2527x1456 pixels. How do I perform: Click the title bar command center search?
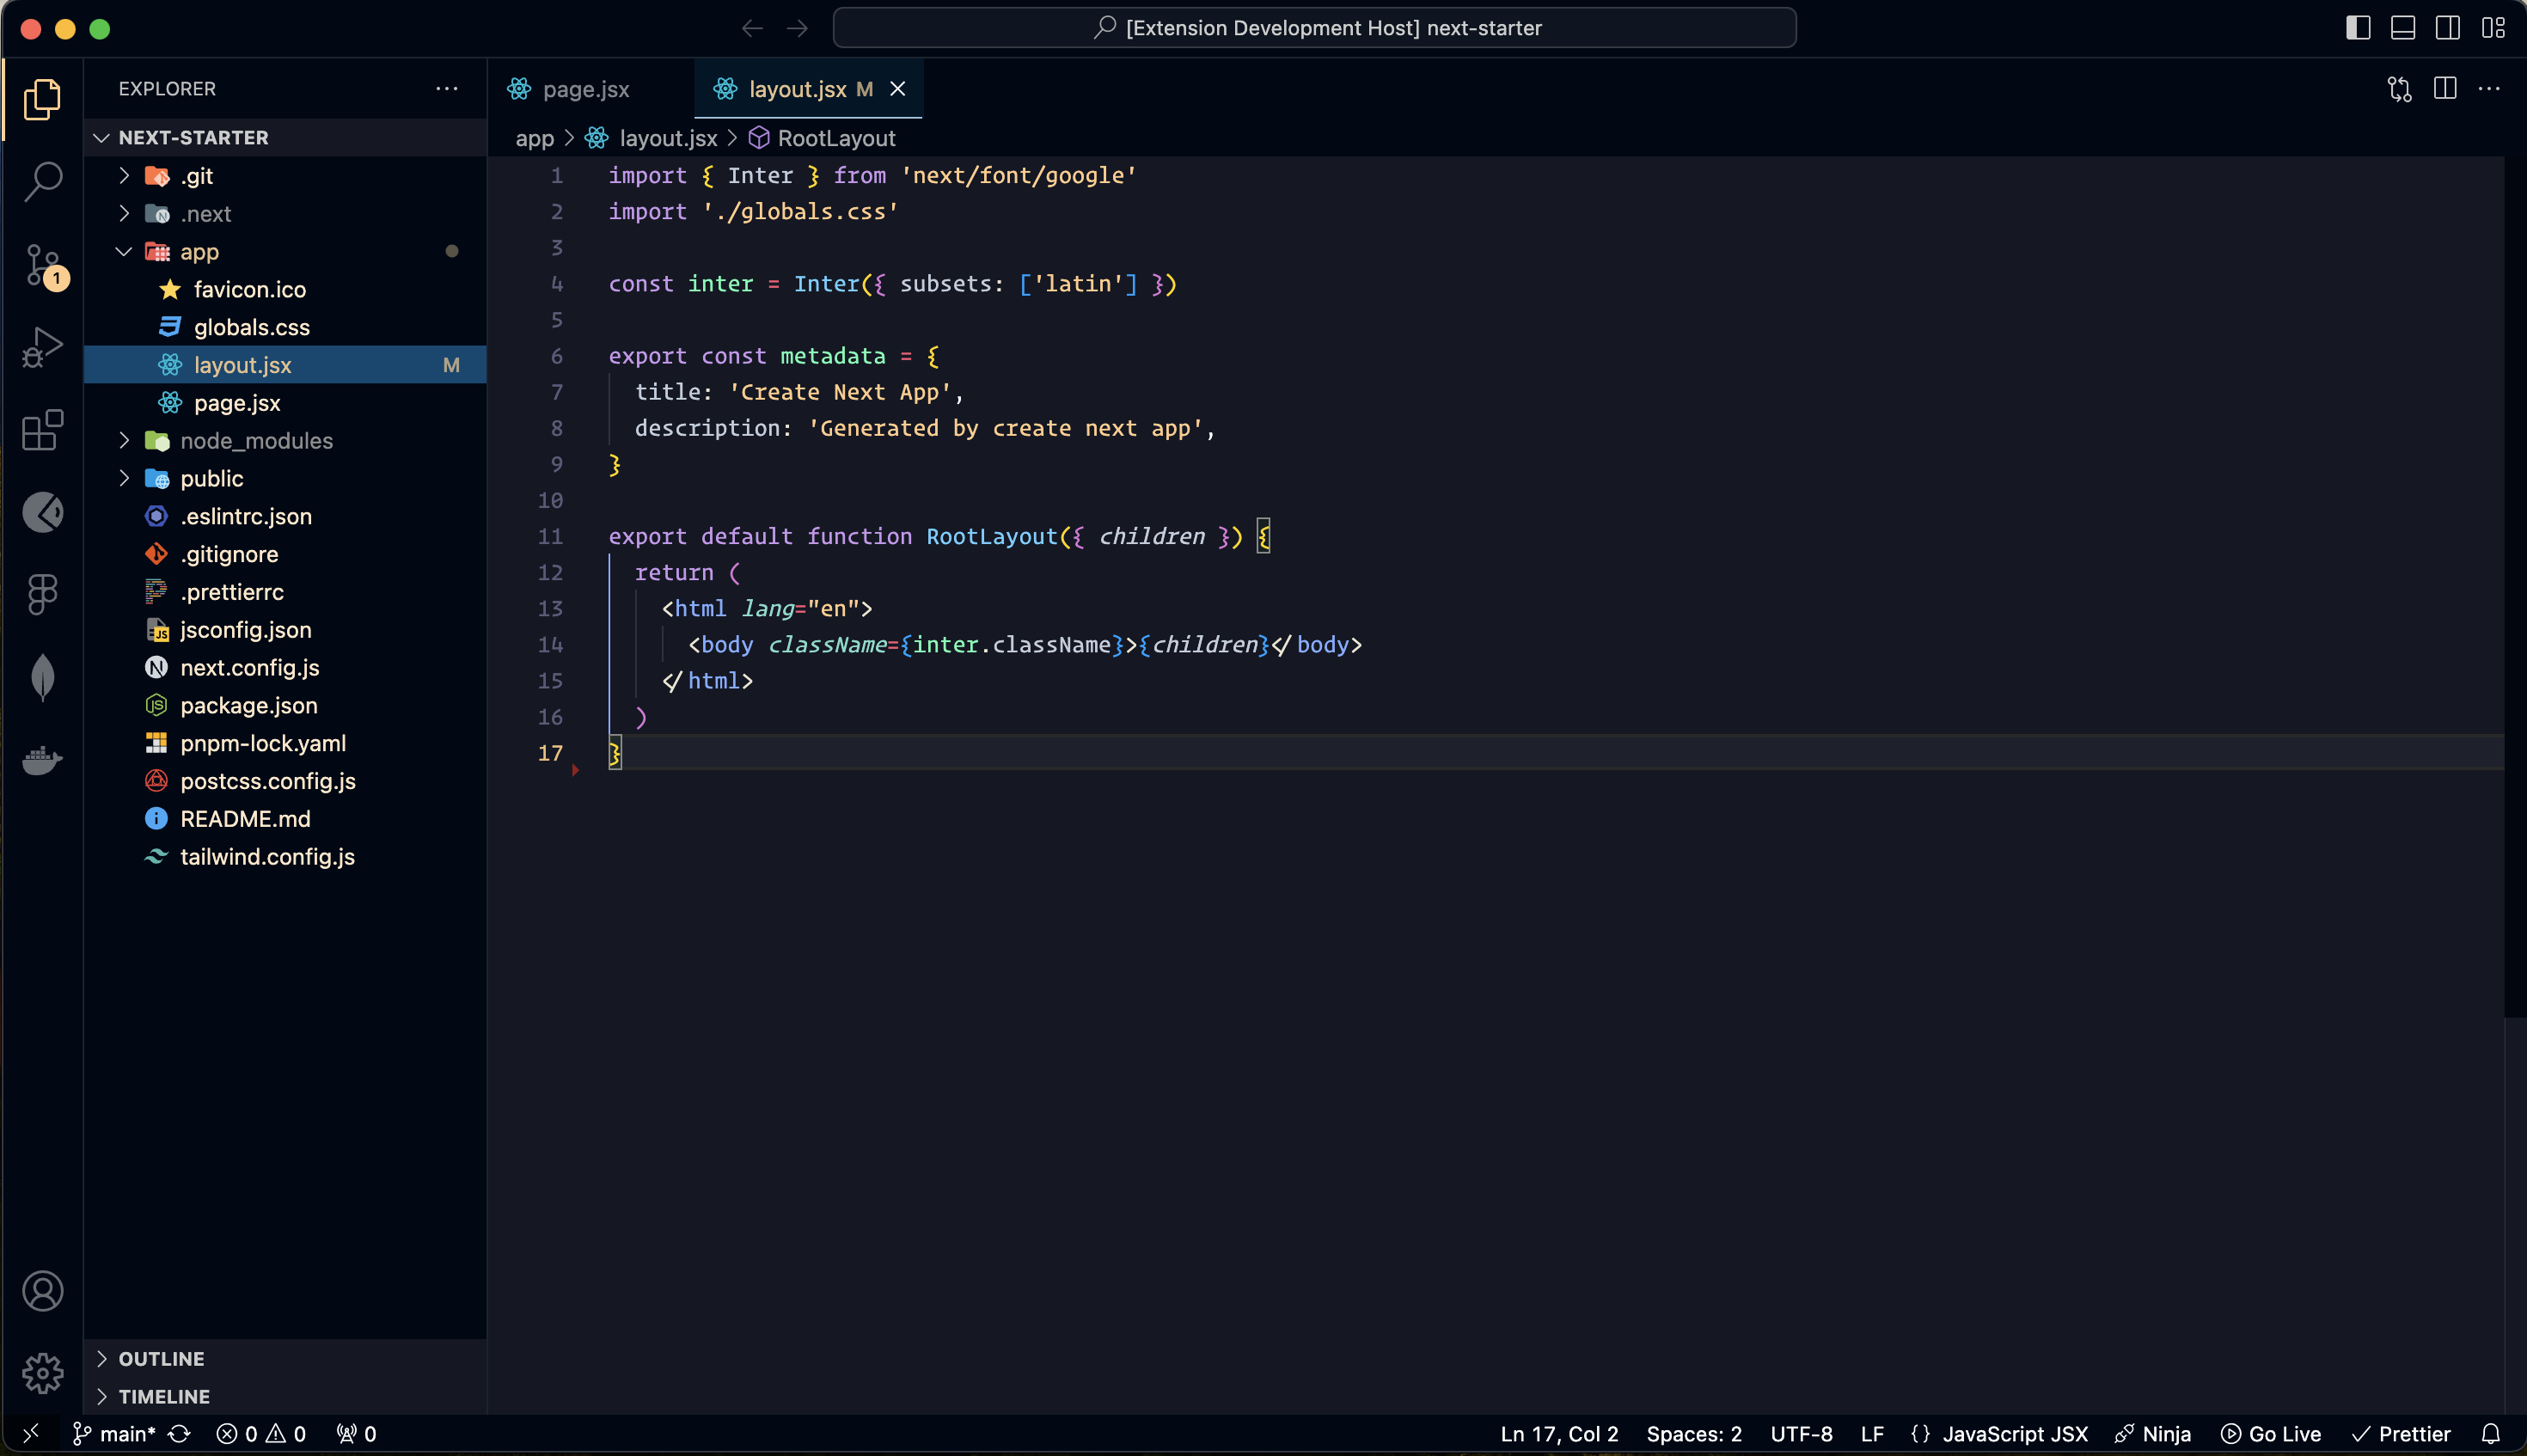click(1314, 28)
